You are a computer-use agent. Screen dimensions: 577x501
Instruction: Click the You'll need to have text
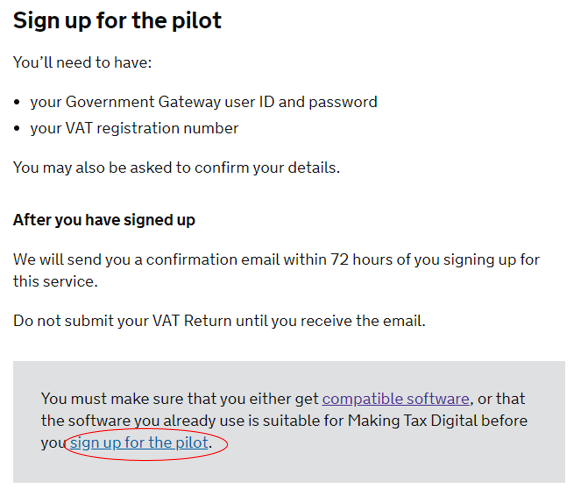pyautogui.click(x=82, y=63)
